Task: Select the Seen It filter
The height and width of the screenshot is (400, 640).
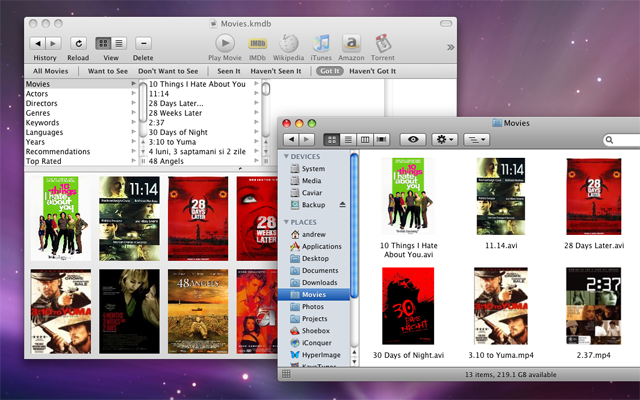Action: click(229, 71)
